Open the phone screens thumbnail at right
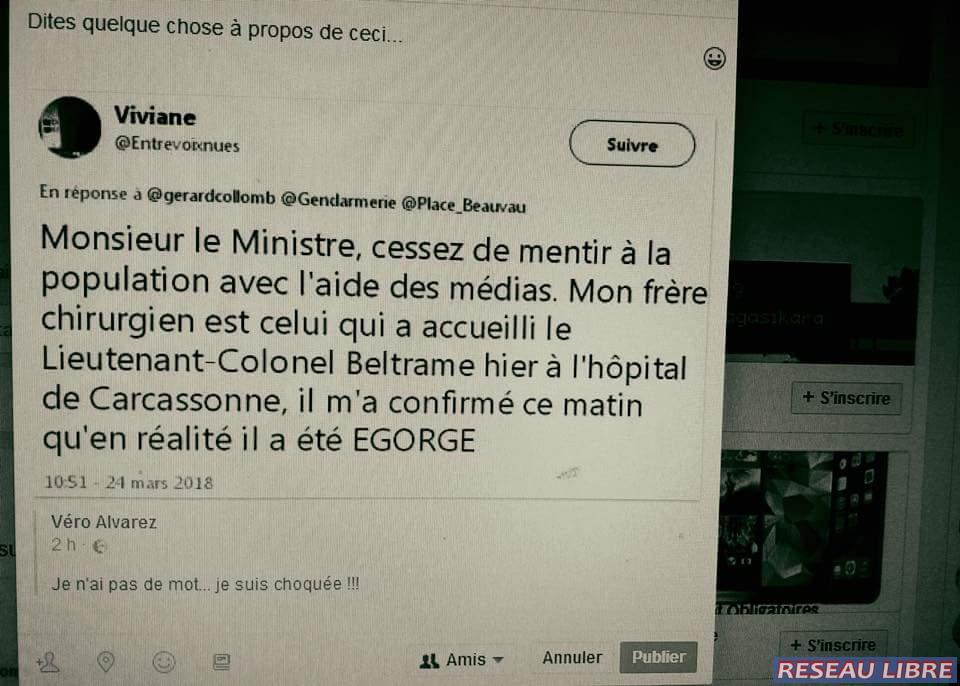The width and height of the screenshot is (960, 686). point(803,527)
